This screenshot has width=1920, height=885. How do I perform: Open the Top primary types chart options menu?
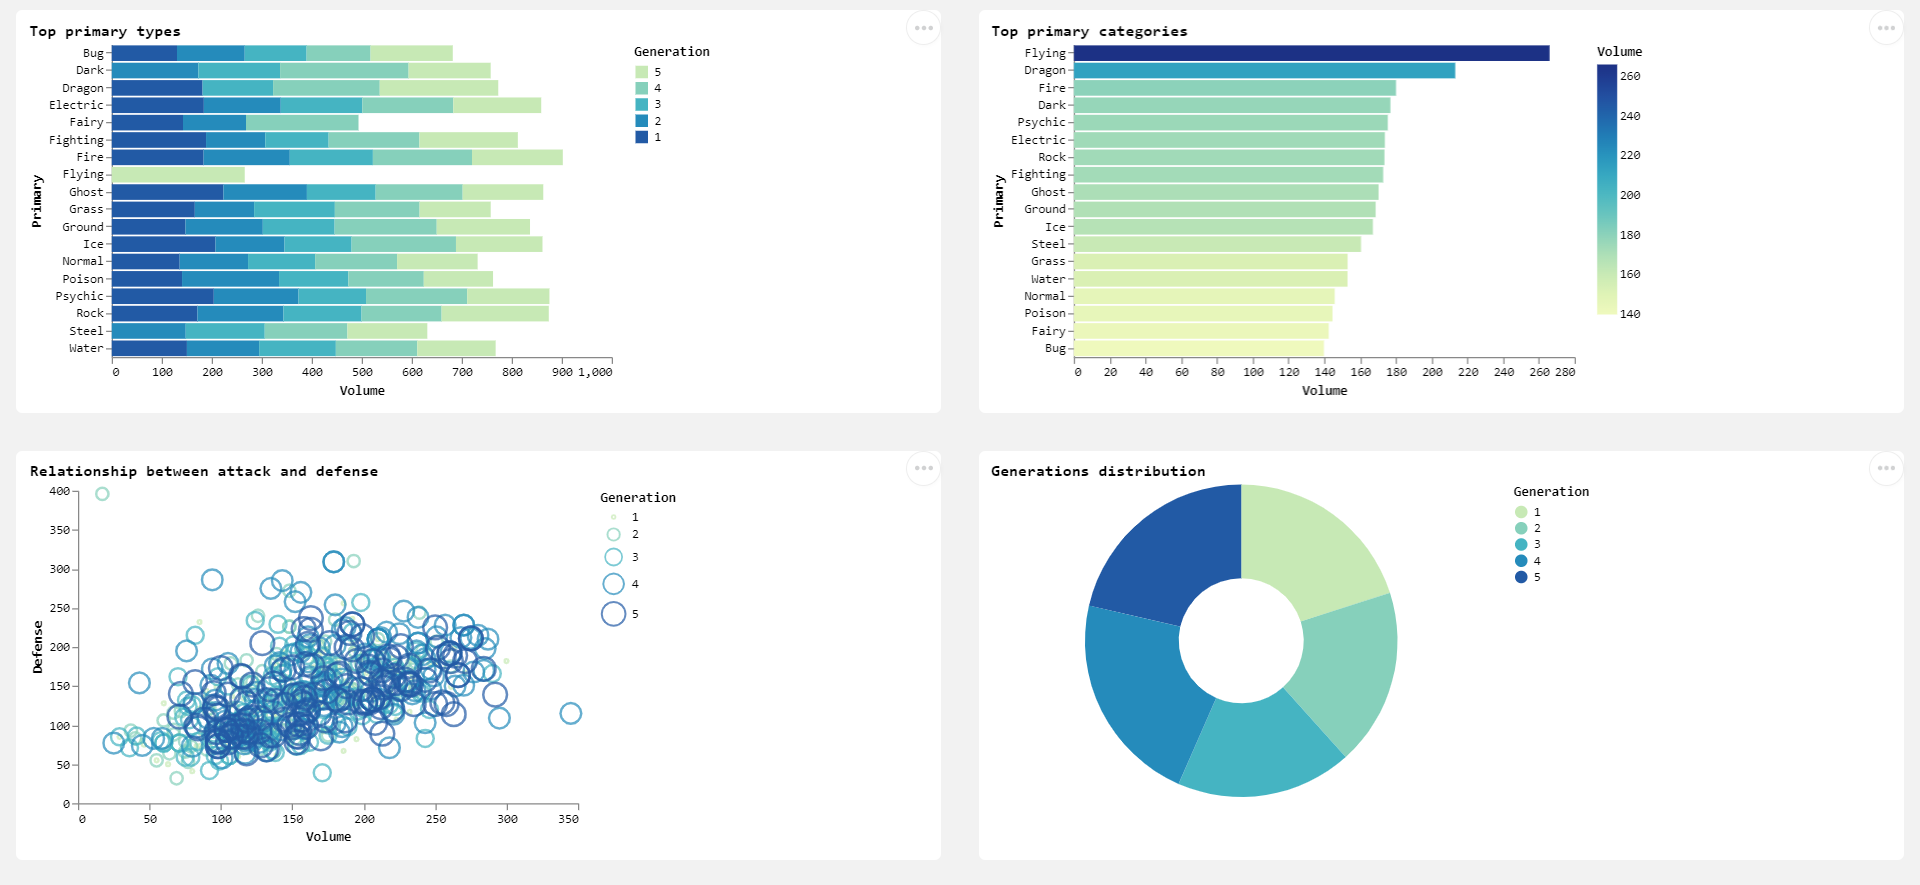coord(922,28)
